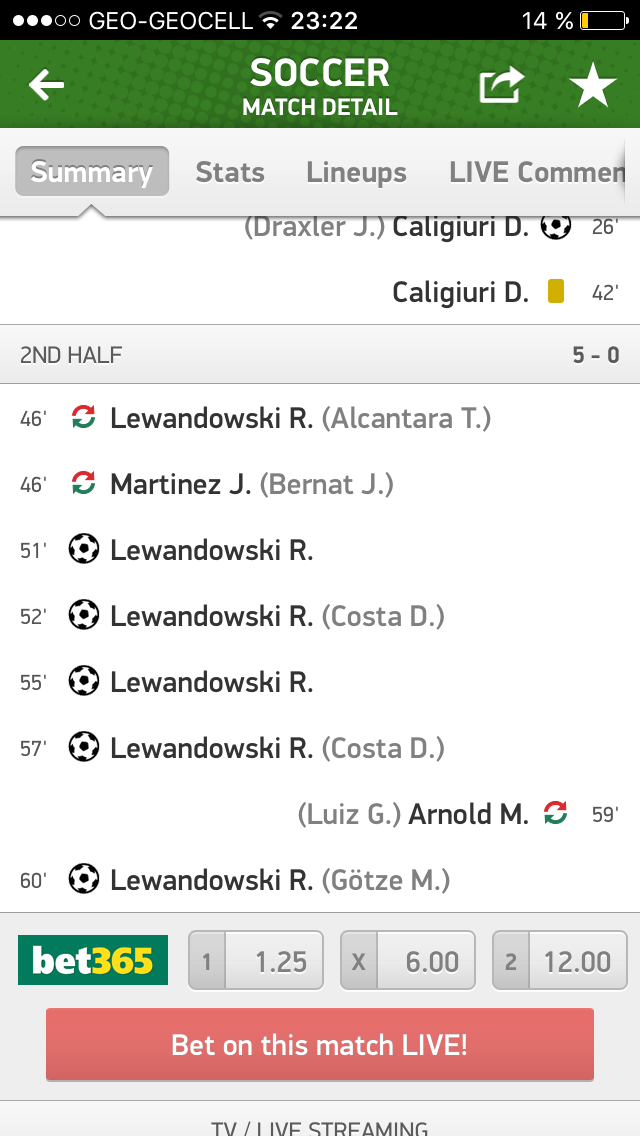Toggle the favorite star for this match
The height and width of the screenshot is (1136, 640).
pos(593,87)
